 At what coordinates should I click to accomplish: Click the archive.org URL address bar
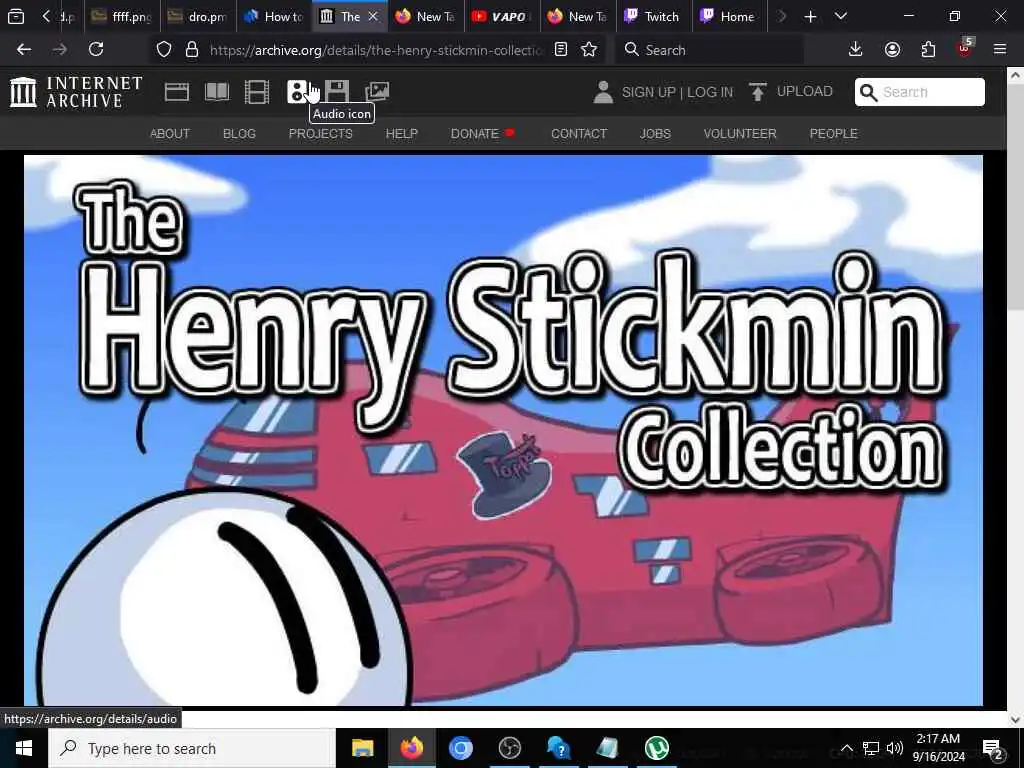[376, 50]
